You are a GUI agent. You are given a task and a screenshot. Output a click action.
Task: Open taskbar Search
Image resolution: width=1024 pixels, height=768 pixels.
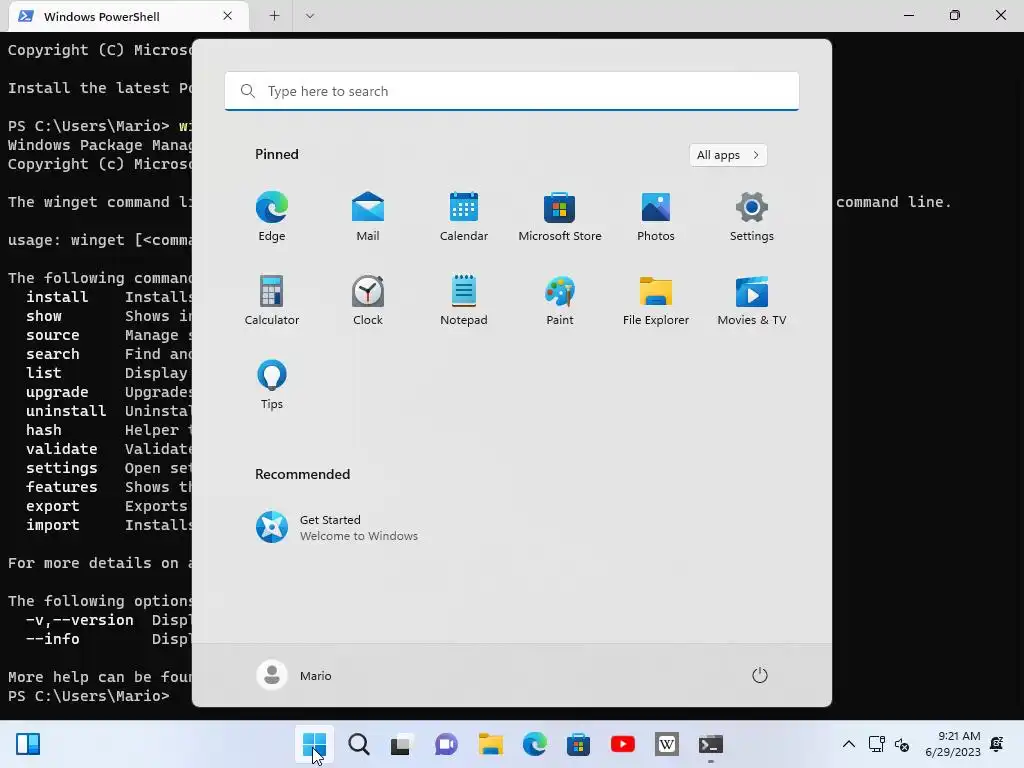(359, 744)
